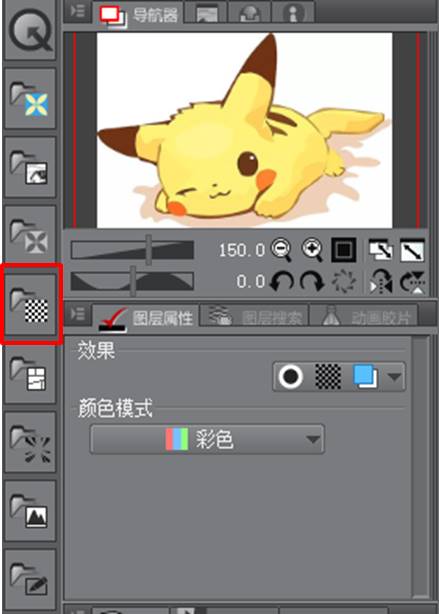Zoom out with the minus magnifier
This screenshot has width=439, height=614.
pos(281,250)
